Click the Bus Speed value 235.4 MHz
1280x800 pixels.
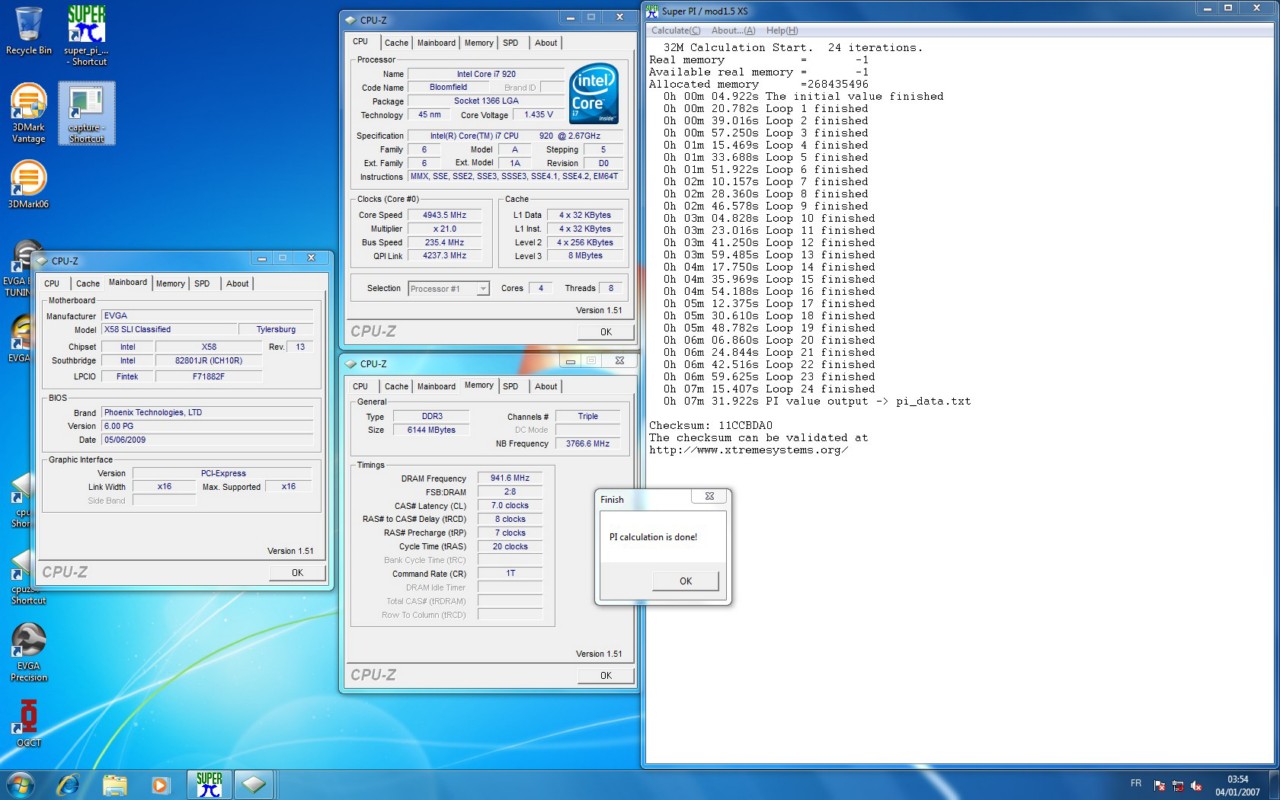[x=445, y=243]
